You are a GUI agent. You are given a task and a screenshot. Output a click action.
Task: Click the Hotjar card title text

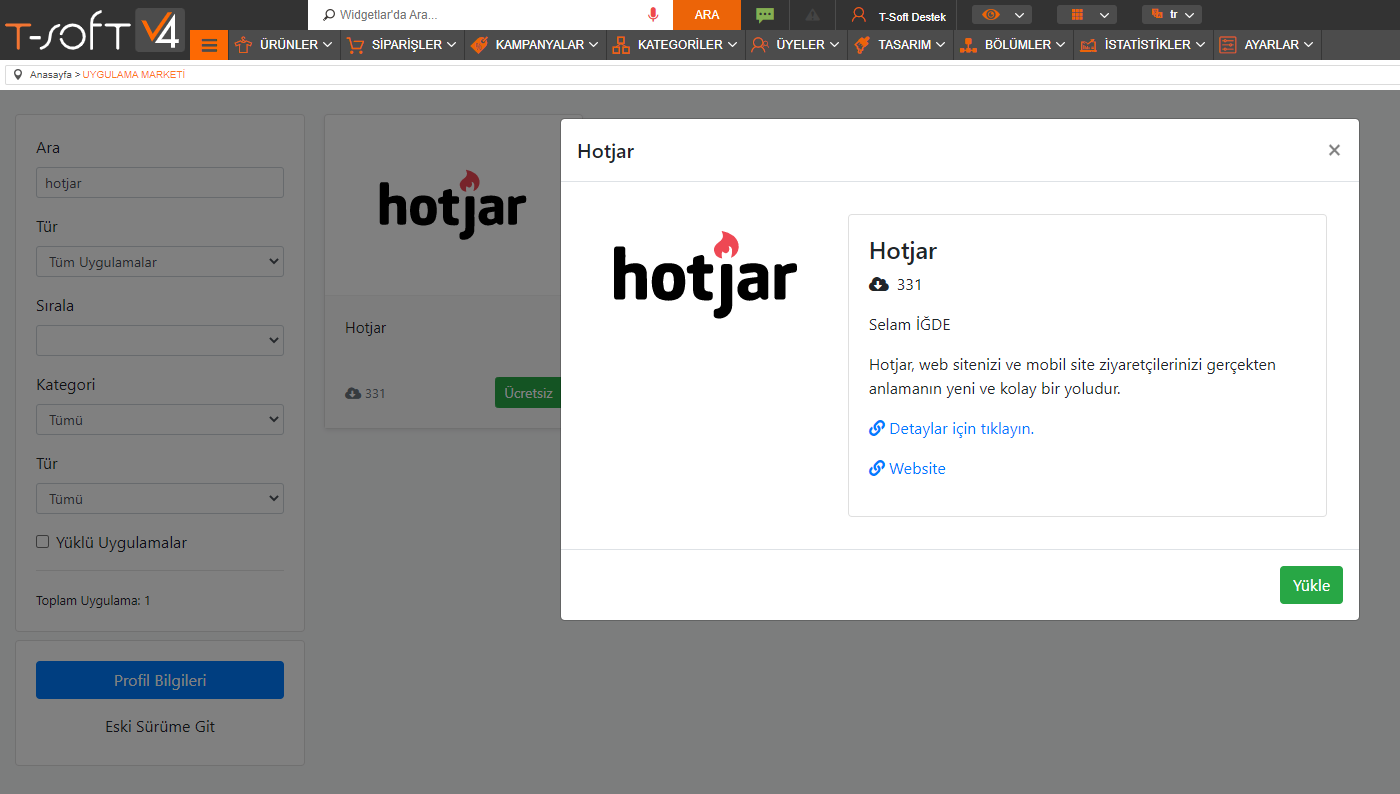(x=365, y=327)
